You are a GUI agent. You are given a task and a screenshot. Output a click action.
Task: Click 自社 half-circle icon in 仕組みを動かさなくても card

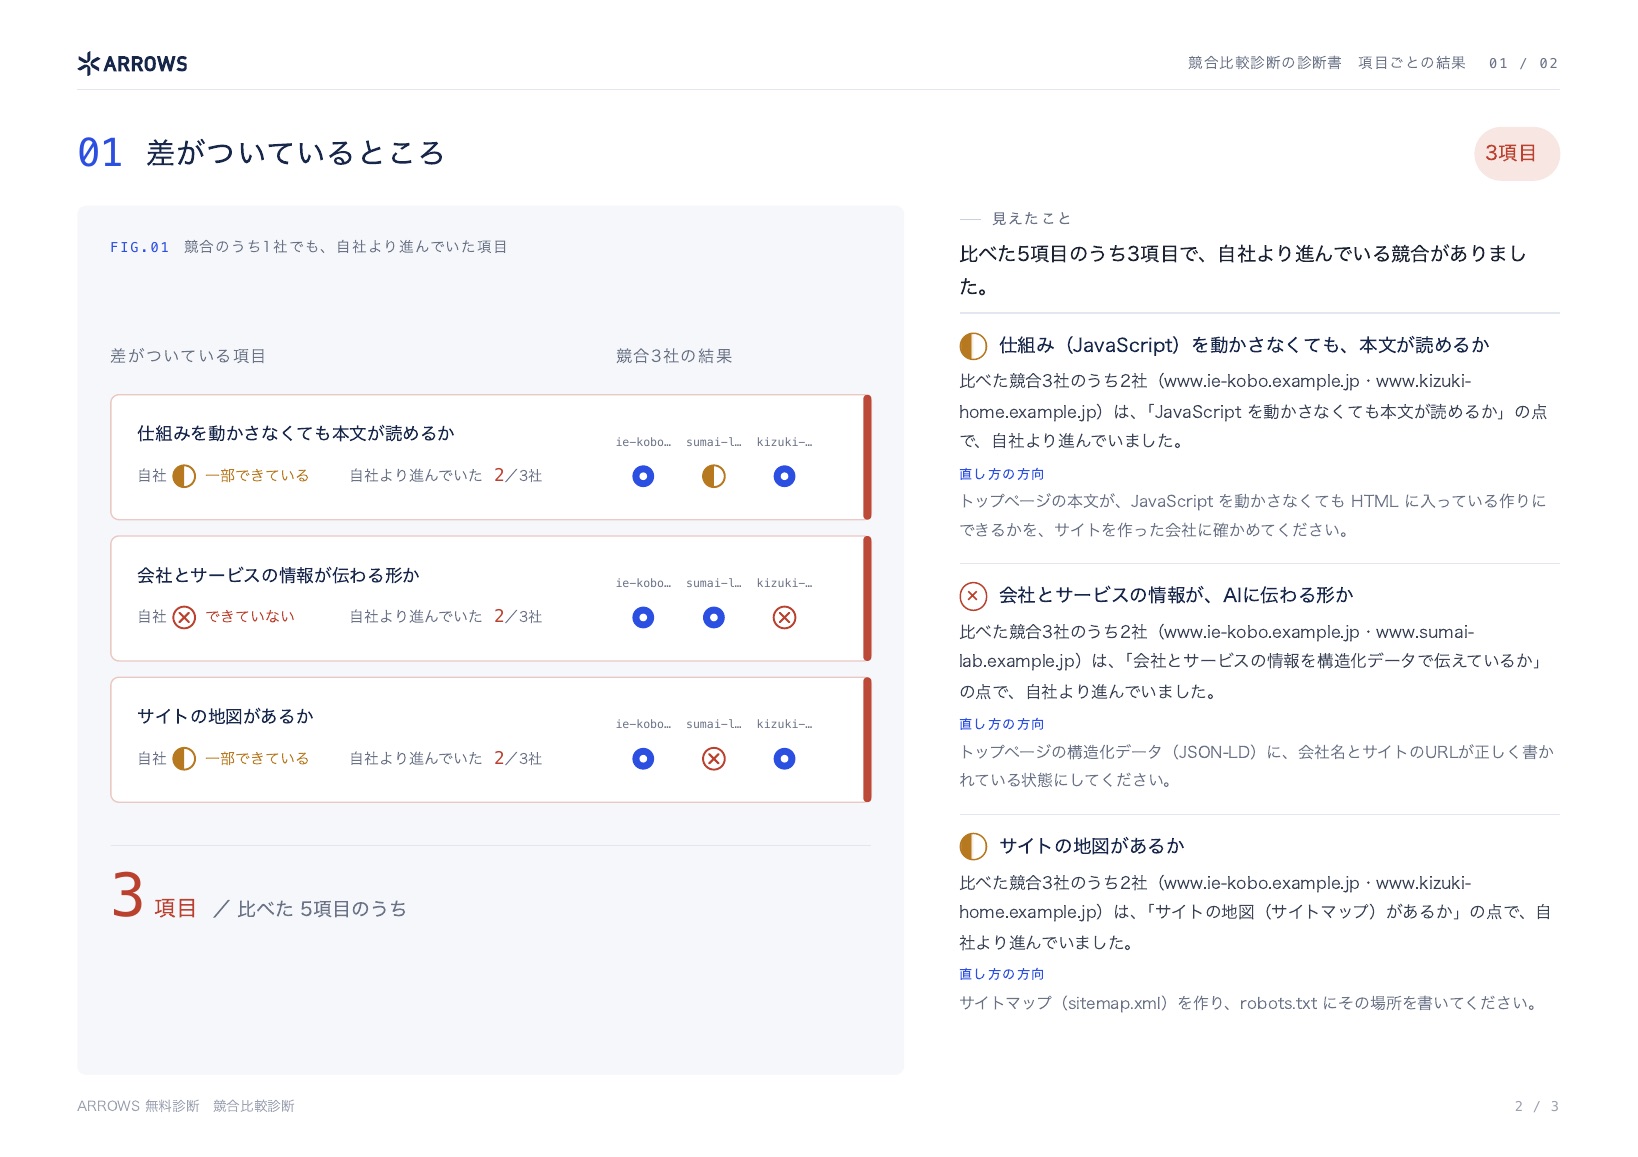click(184, 476)
